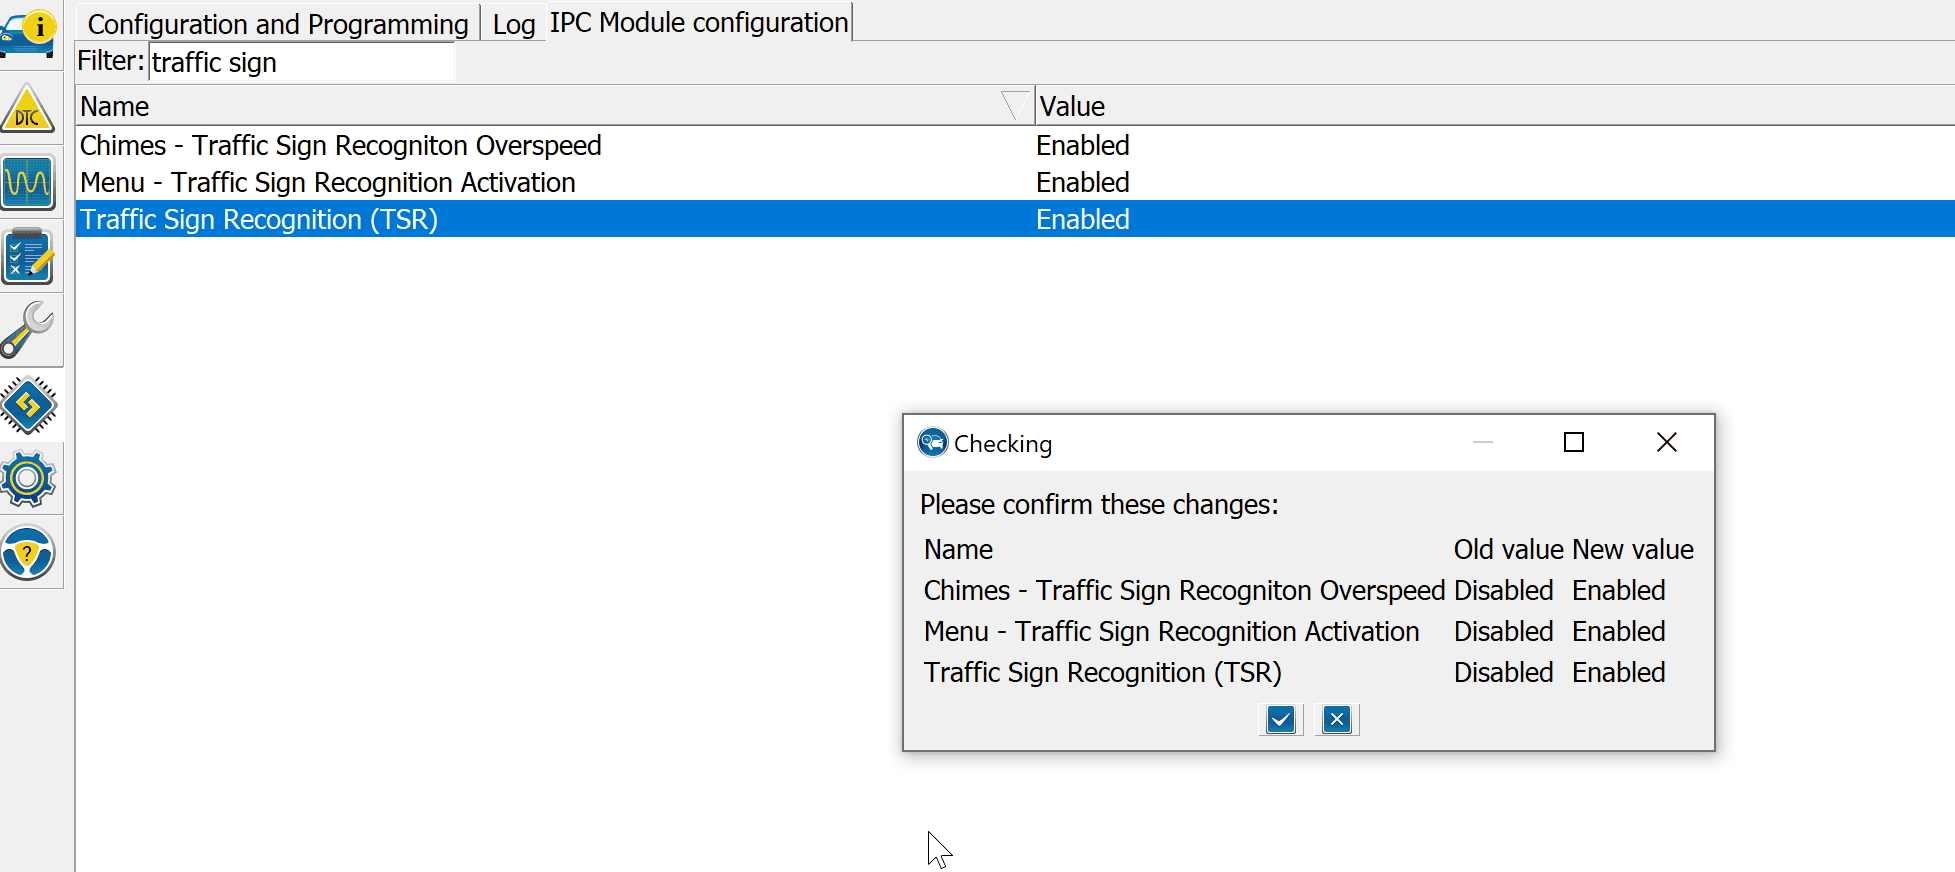Click Enabled value of highlighted TSR row
Screen dimensions: 1955x872
click(1083, 219)
